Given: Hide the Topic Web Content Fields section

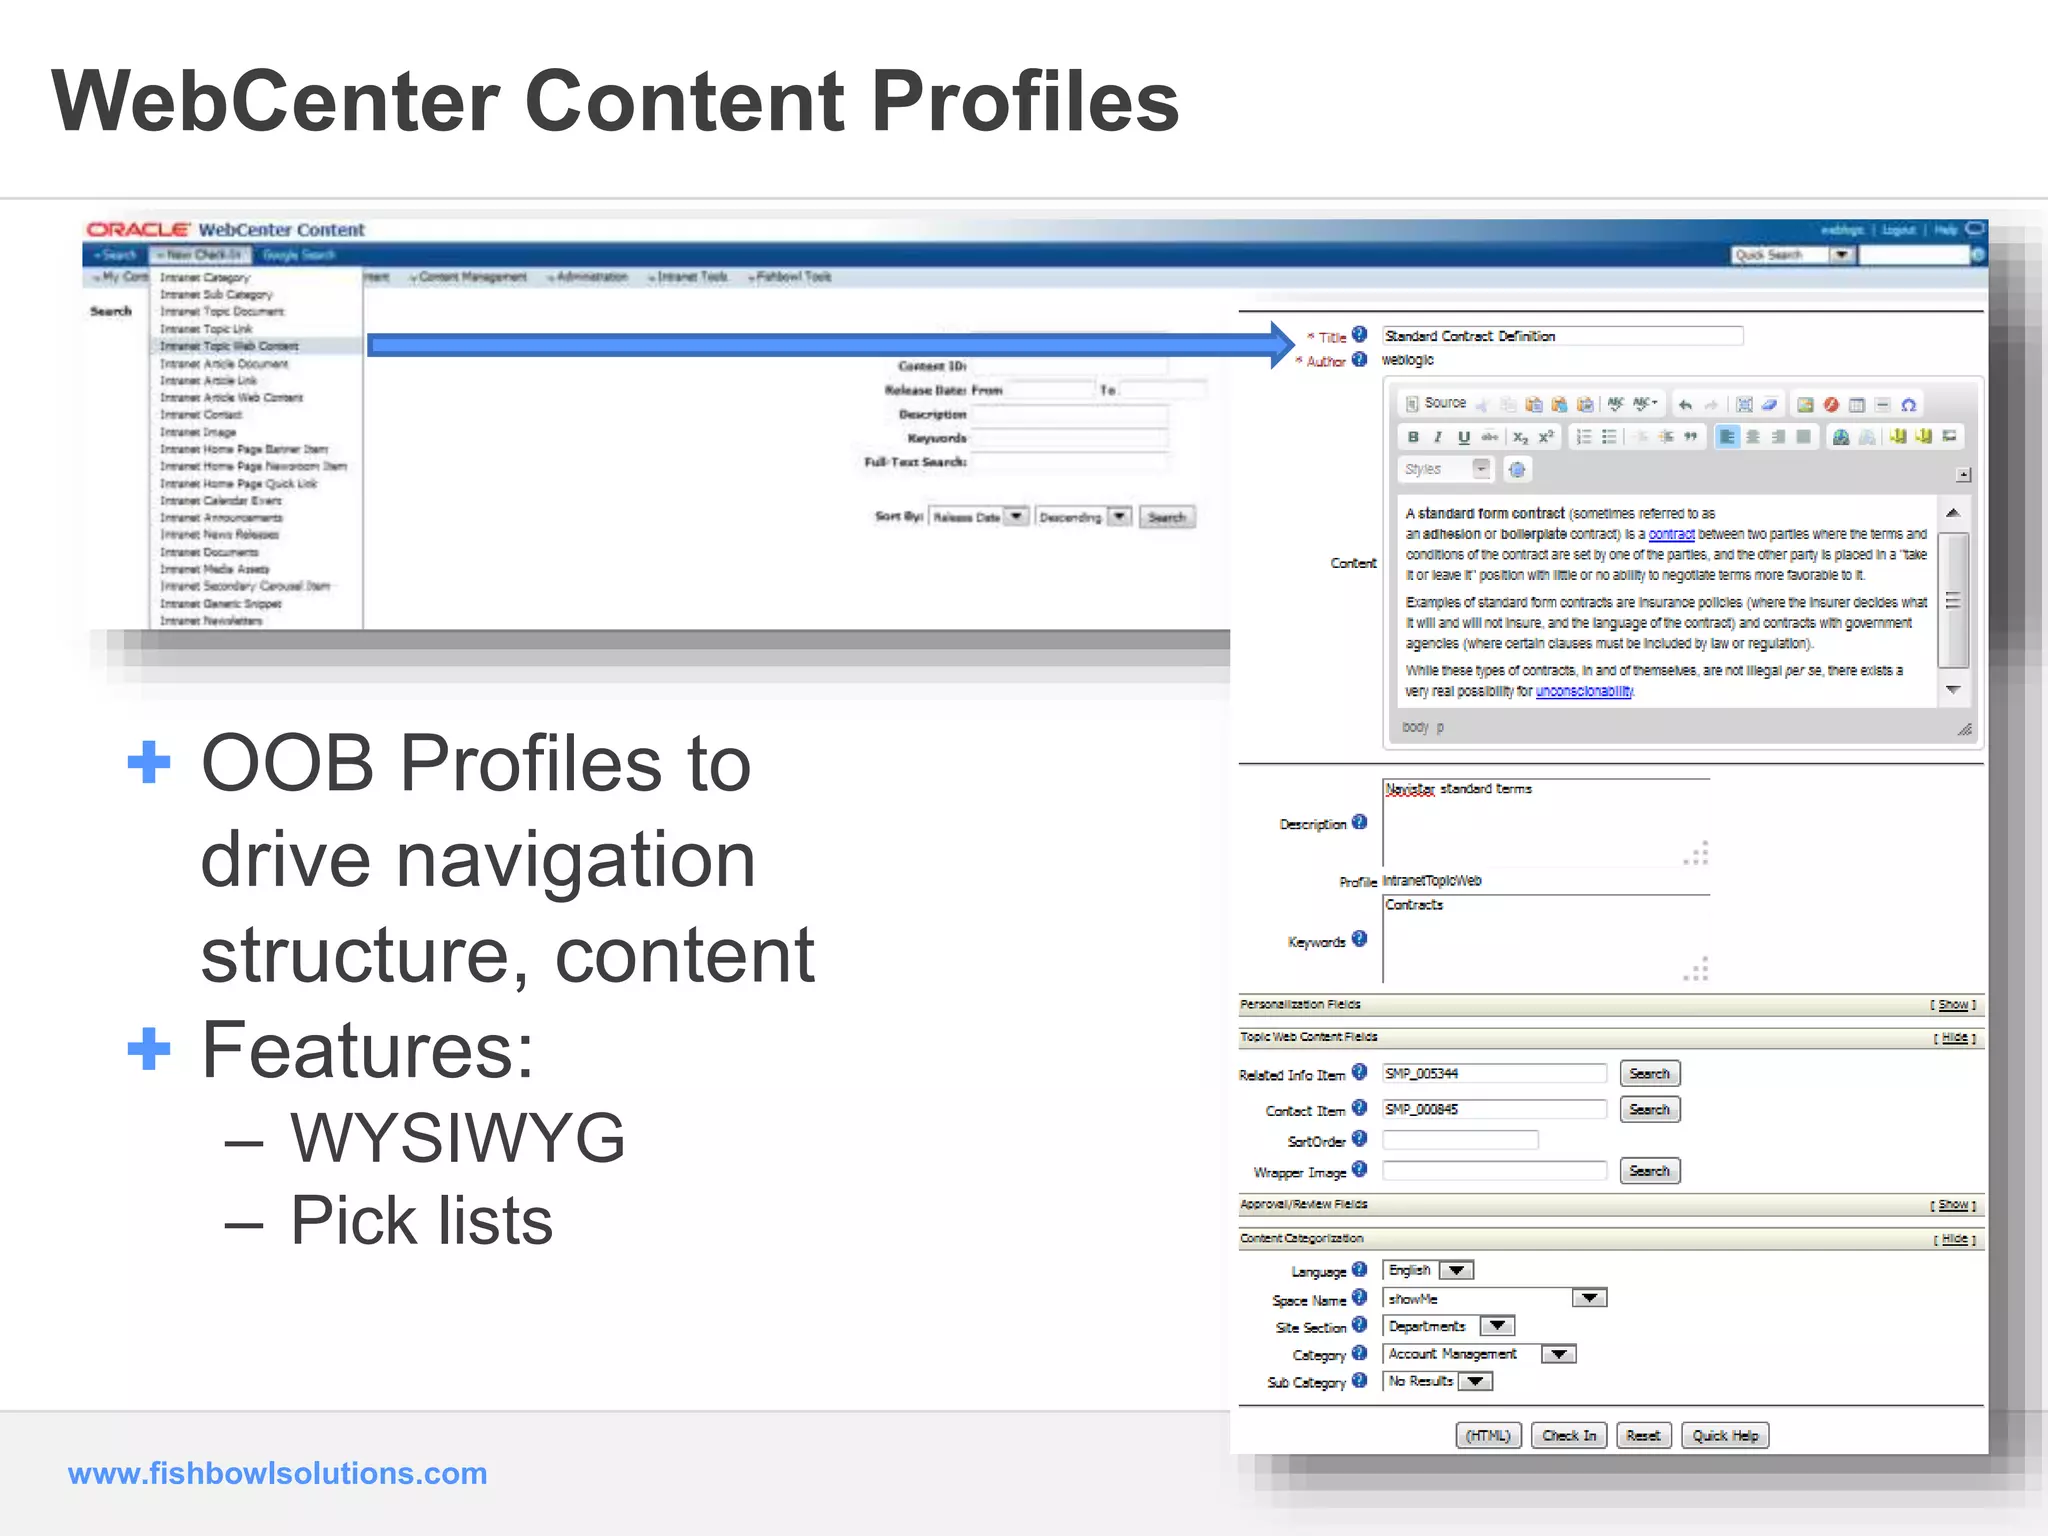Looking at the screenshot, I should [1955, 1038].
